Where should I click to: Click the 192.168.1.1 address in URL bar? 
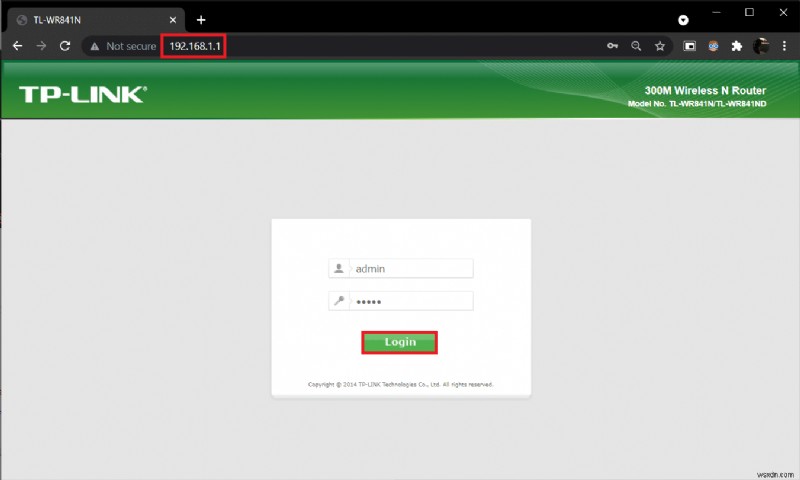click(194, 46)
